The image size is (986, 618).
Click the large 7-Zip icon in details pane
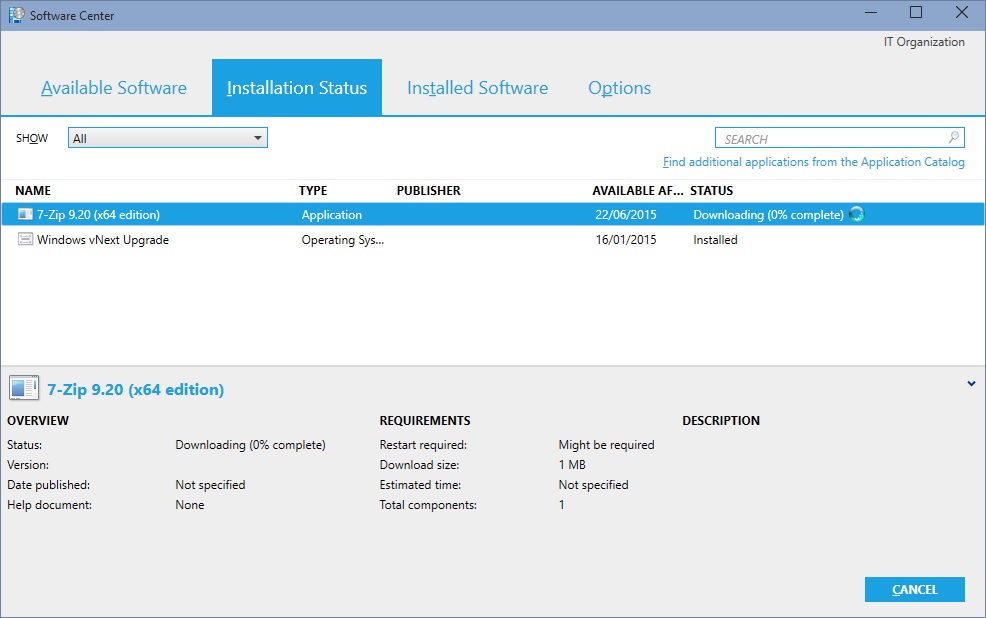point(24,389)
